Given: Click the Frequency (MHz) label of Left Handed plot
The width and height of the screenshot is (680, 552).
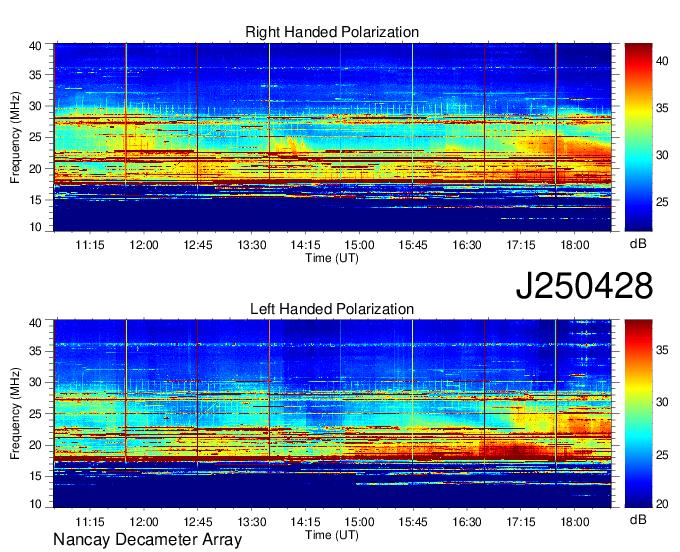Looking at the screenshot, I should tap(15, 414).
